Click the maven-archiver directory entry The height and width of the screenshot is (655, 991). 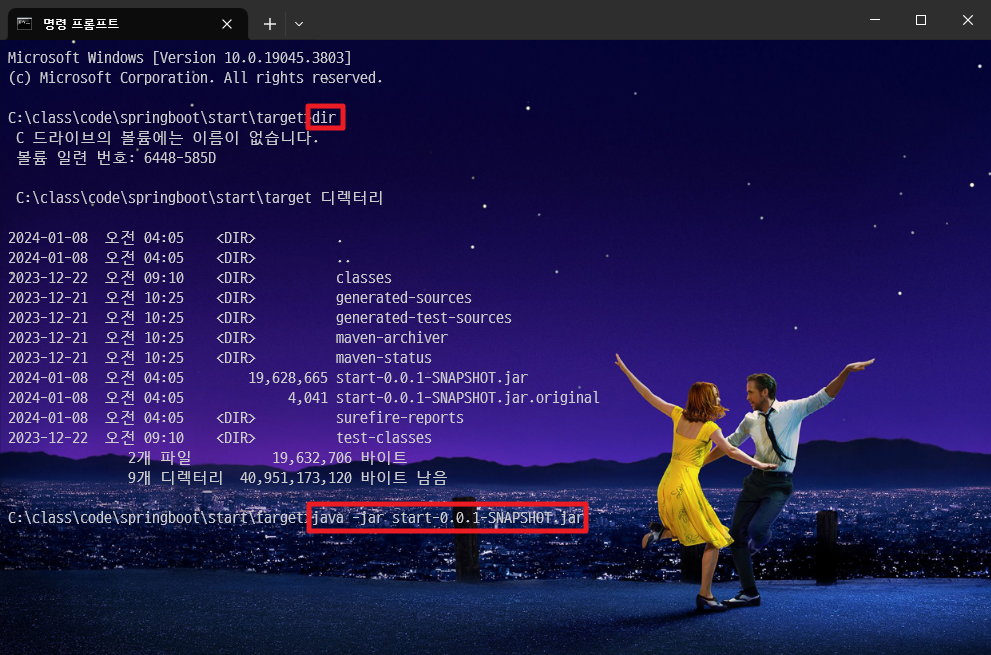pos(391,338)
